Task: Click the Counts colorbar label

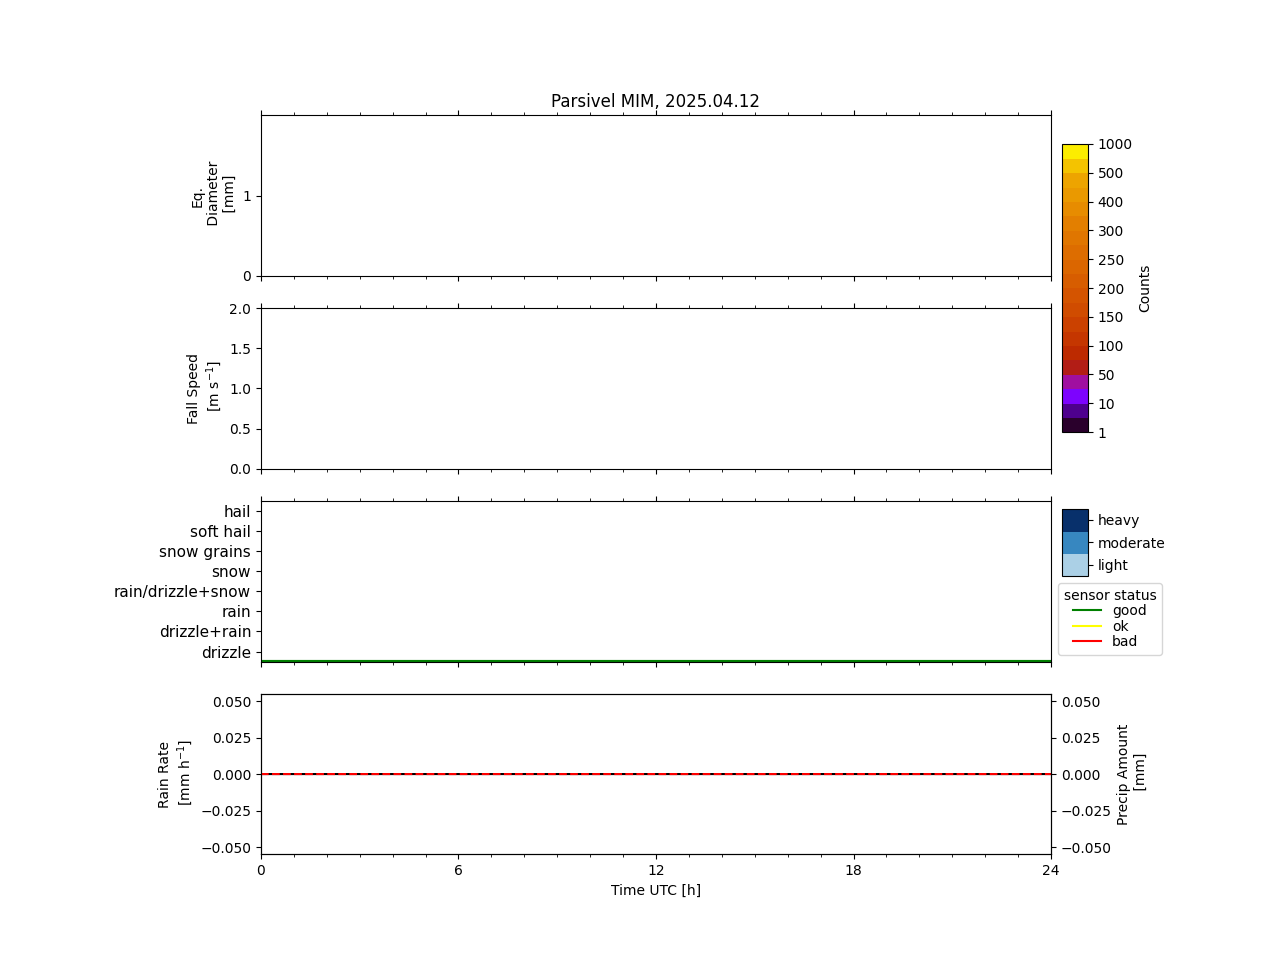Action: (1145, 289)
